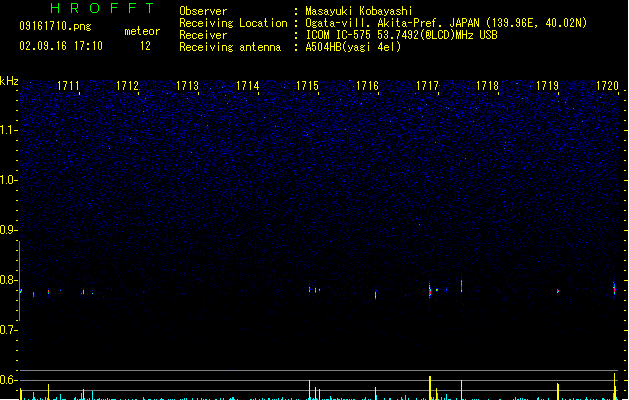Click the Receiving antenna label
The image size is (629, 400).
pyautogui.click(x=230, y=47)
